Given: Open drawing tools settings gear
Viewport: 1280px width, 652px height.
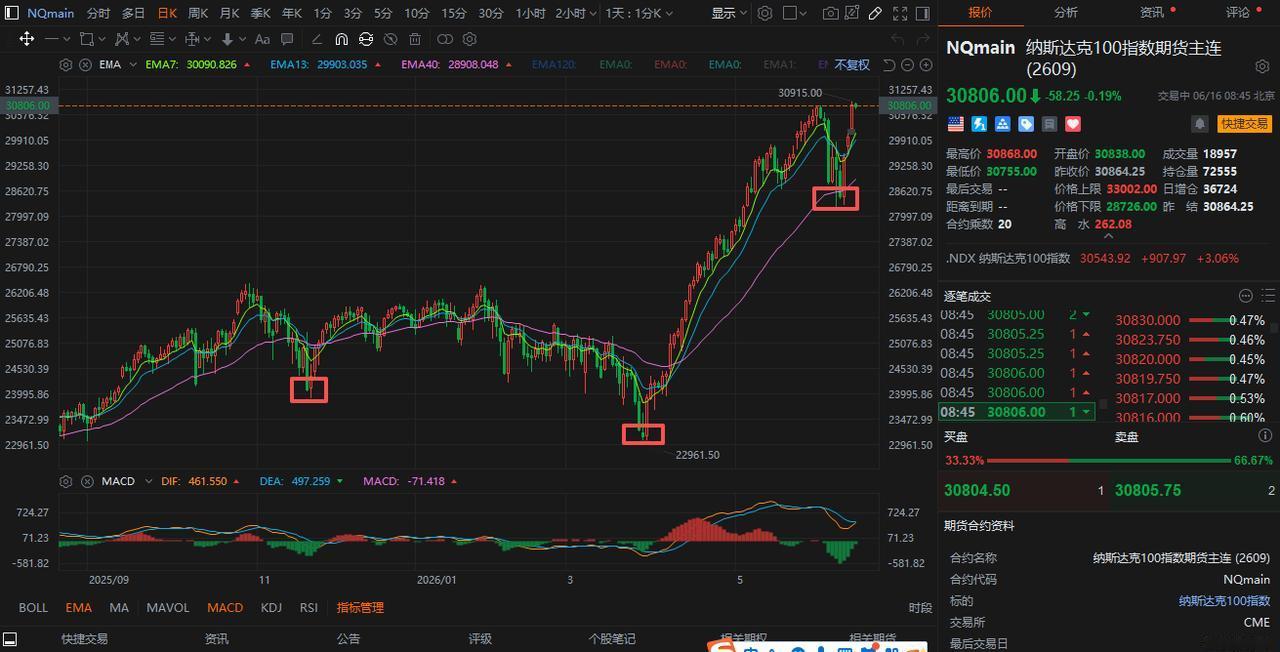Looking at the screenshot, I should tap(469, 39).
